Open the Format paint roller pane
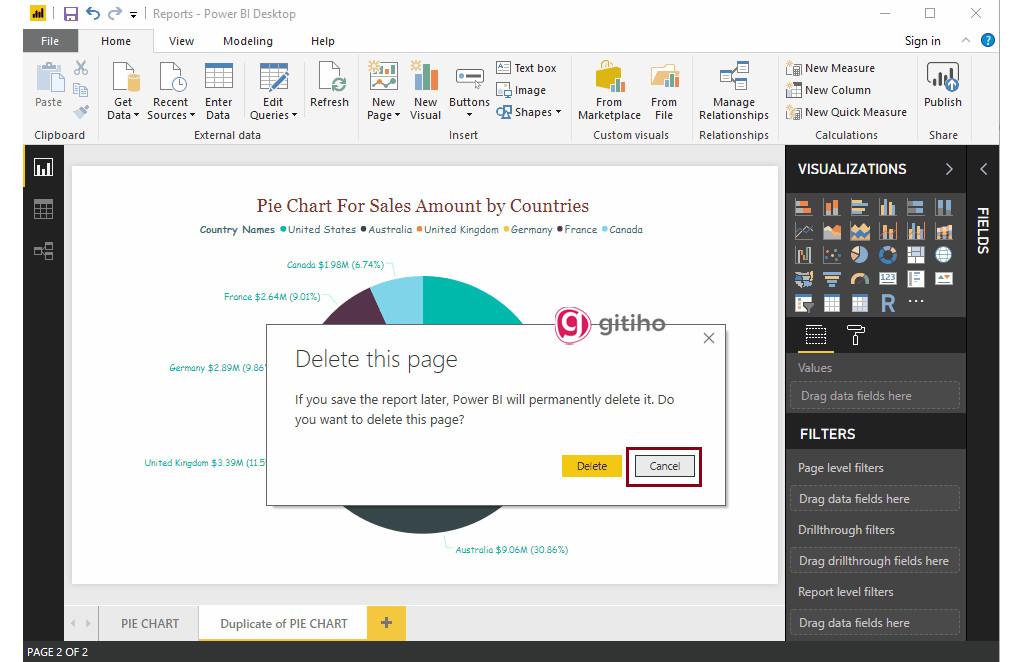 point(855,335)
